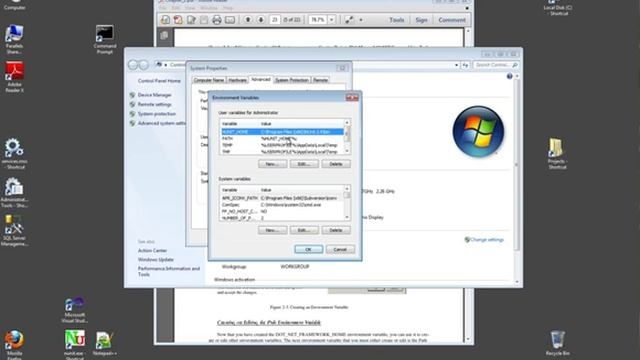Select the TEMP user variable row
This screenshot has width=640, height=360.
(x=282, y=145)
